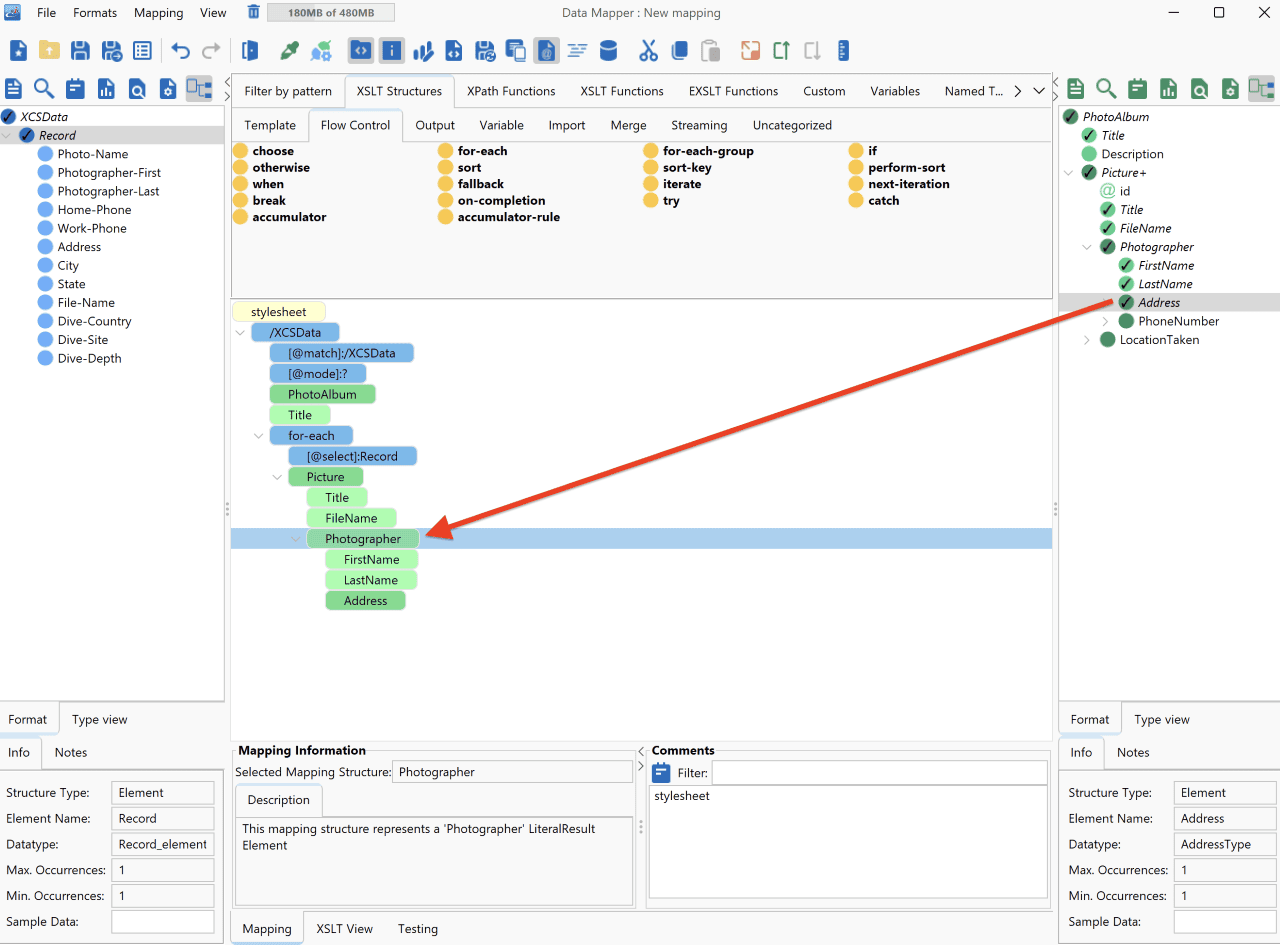
Task: Toggle the blue info panel button
Action: pyautogui.click(x=392, y=51)
